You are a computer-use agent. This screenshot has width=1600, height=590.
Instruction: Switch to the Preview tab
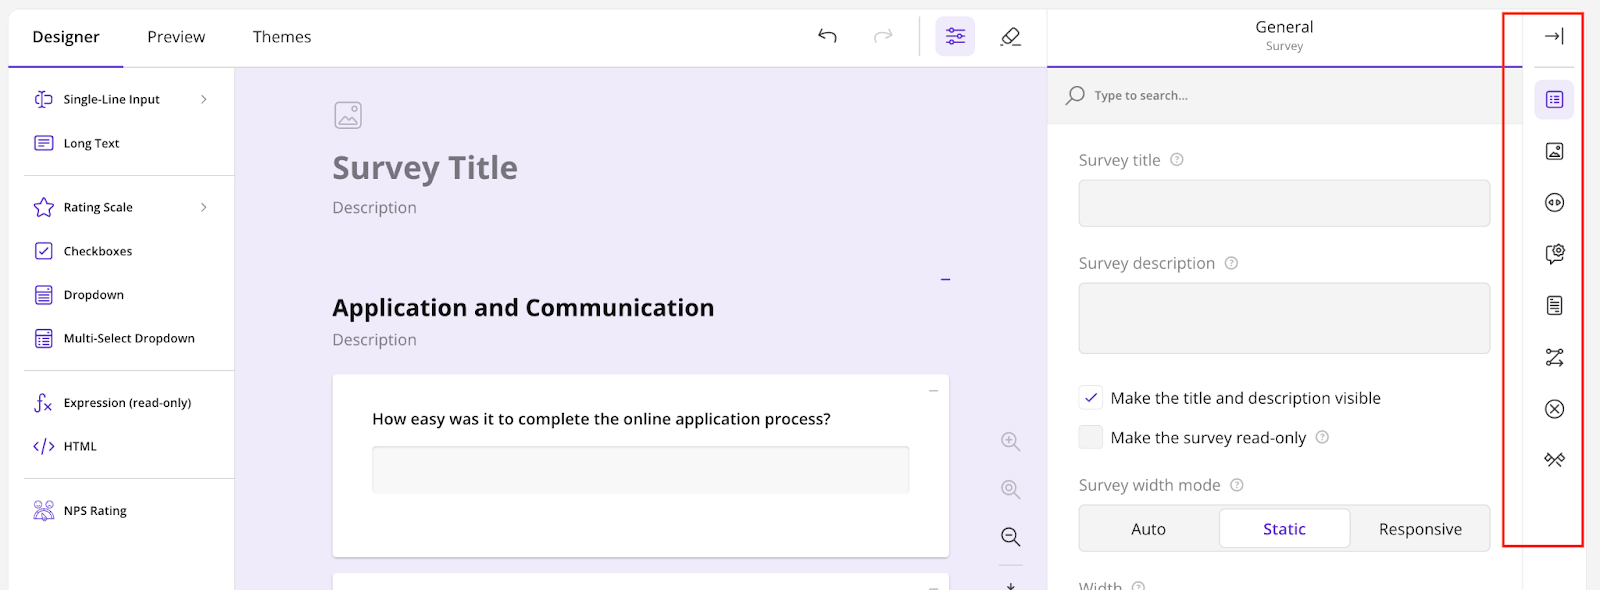[176, 37]
